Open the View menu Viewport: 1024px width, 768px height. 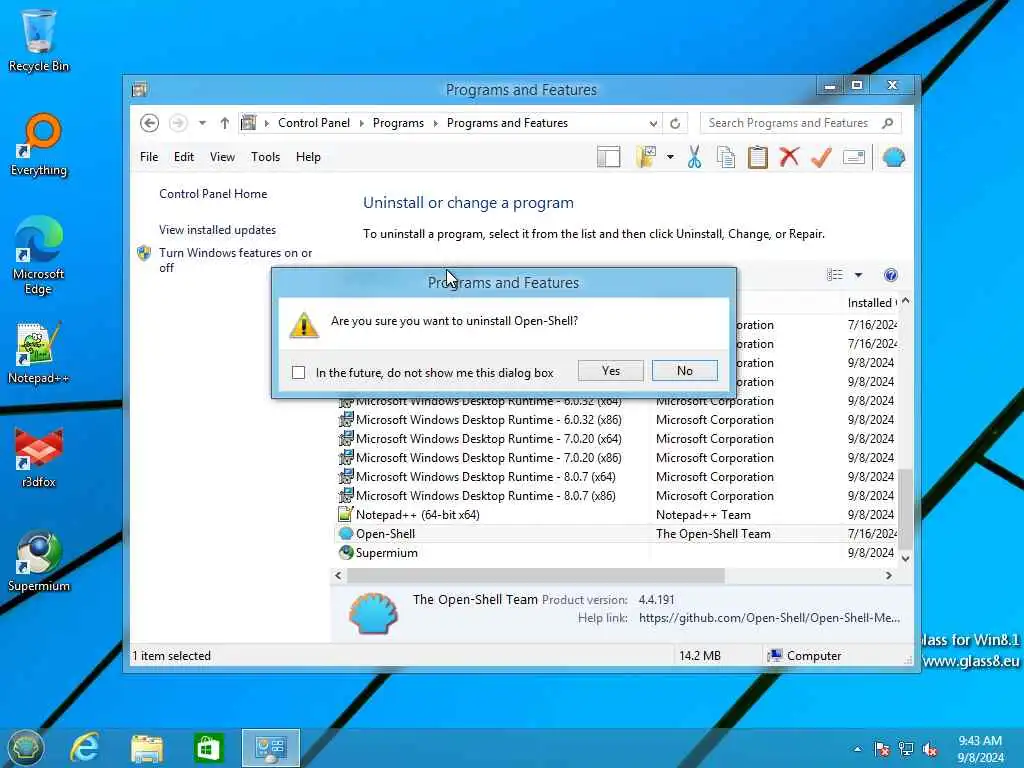pos(222,157)
